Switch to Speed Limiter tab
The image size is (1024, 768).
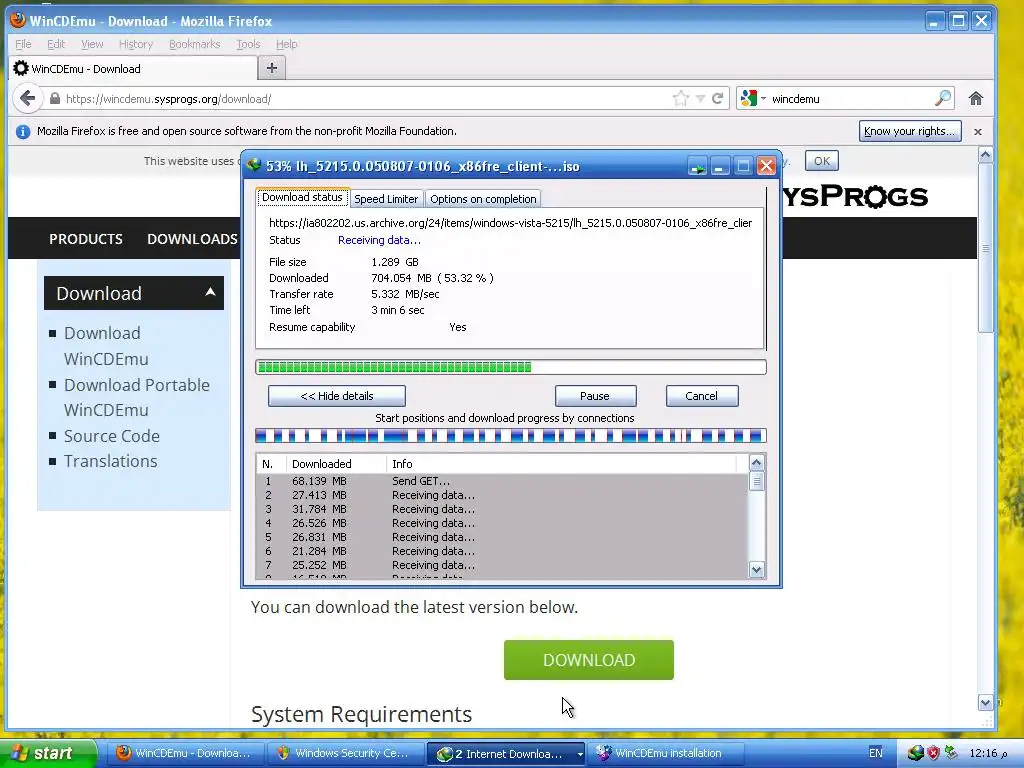tap(386, 199)
